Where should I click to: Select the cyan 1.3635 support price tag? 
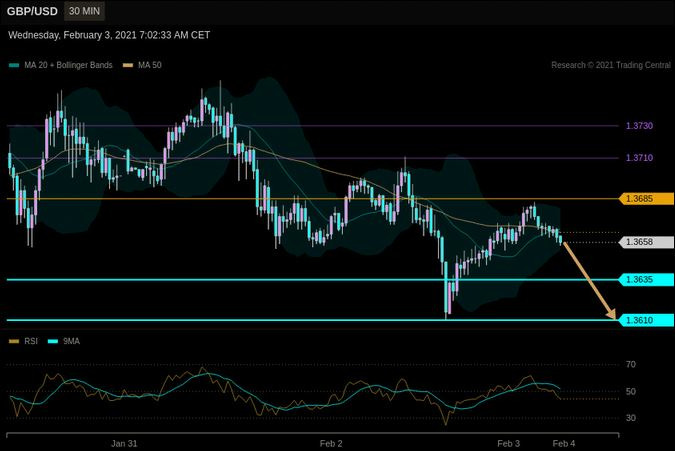coord(646,280)
